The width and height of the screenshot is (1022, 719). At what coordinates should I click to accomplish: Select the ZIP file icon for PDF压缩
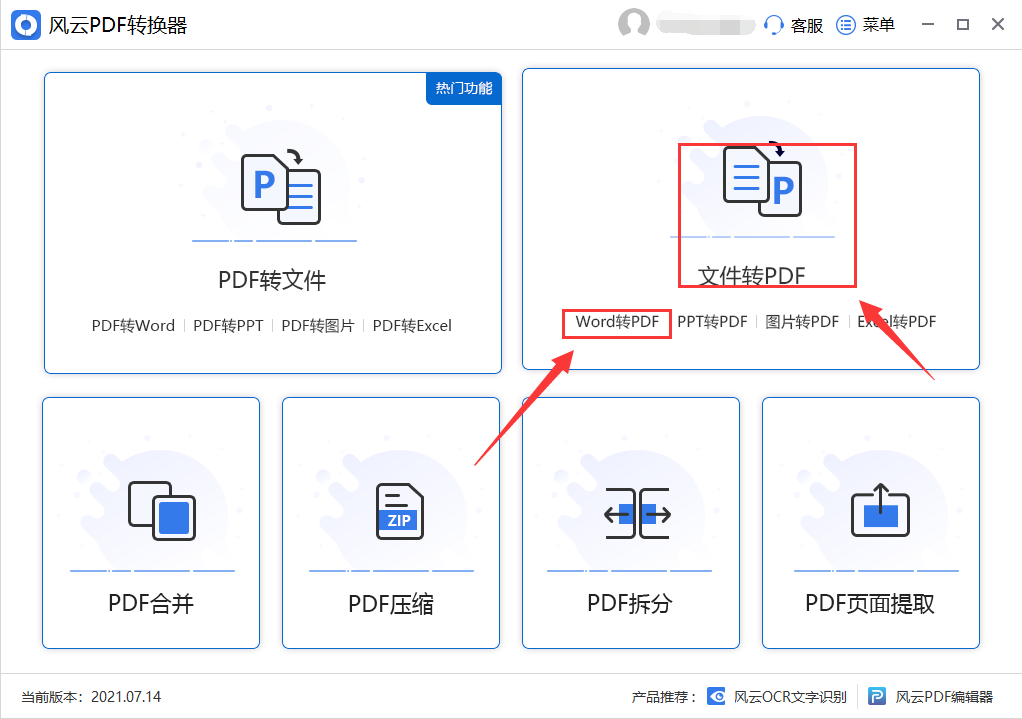pos(400,511)
